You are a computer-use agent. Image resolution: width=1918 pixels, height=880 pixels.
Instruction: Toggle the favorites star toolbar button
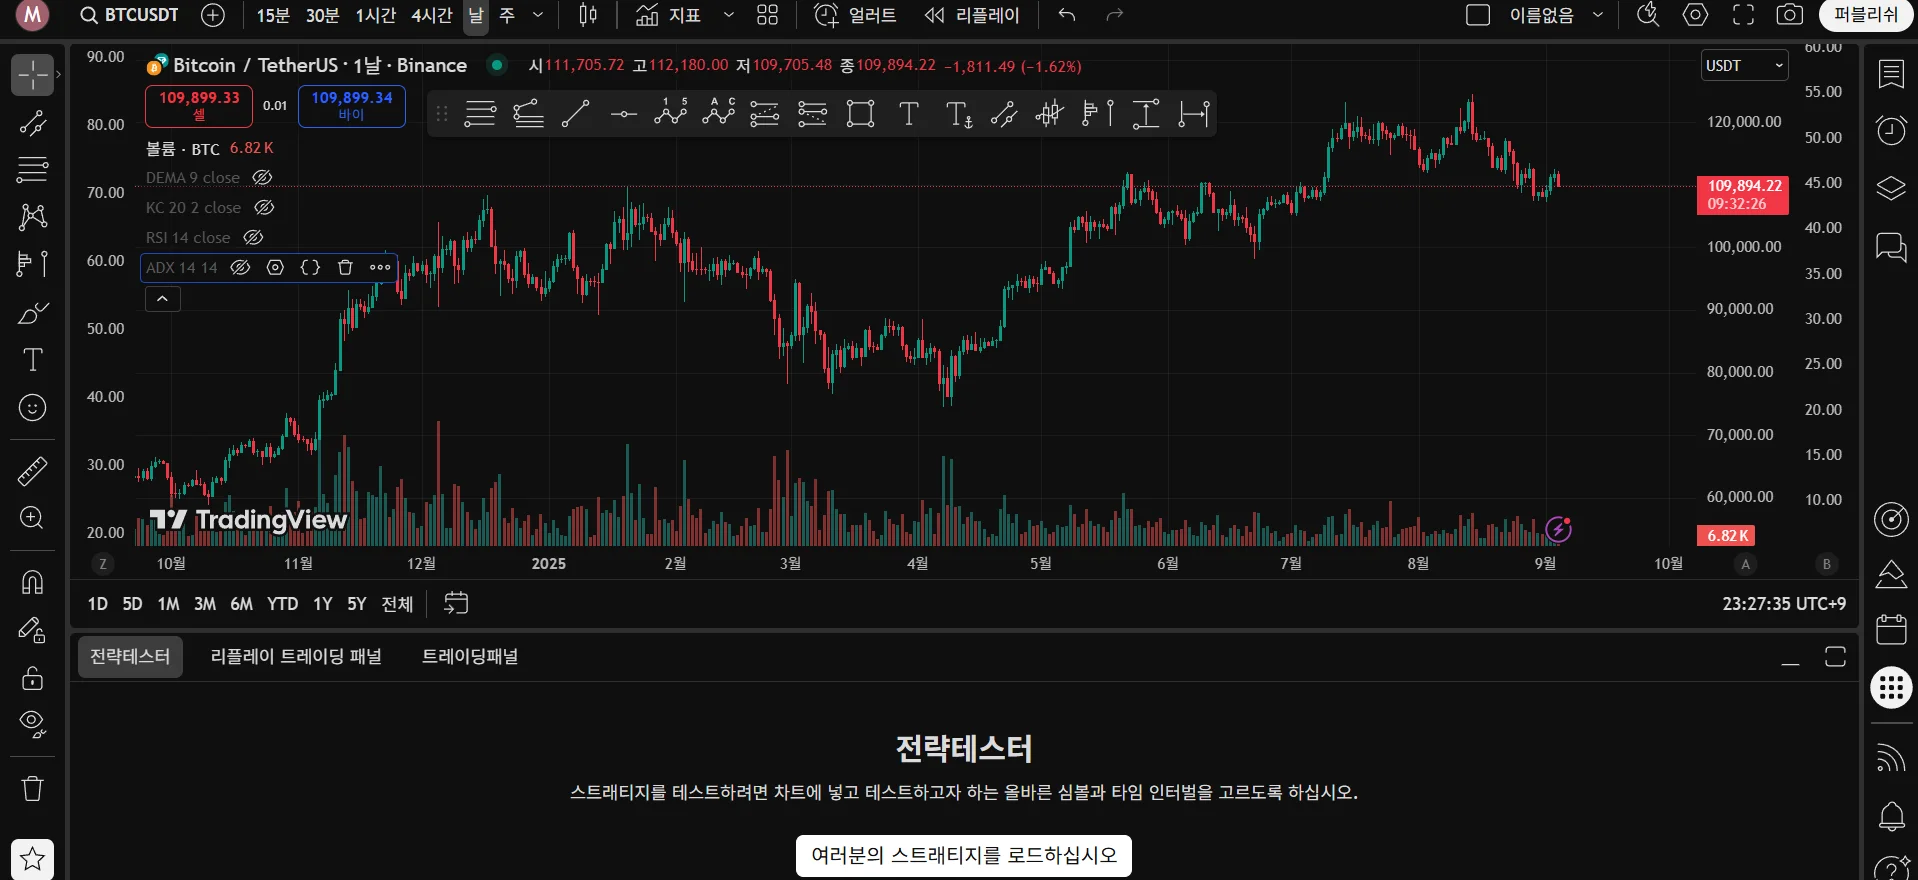pos(32,859)
